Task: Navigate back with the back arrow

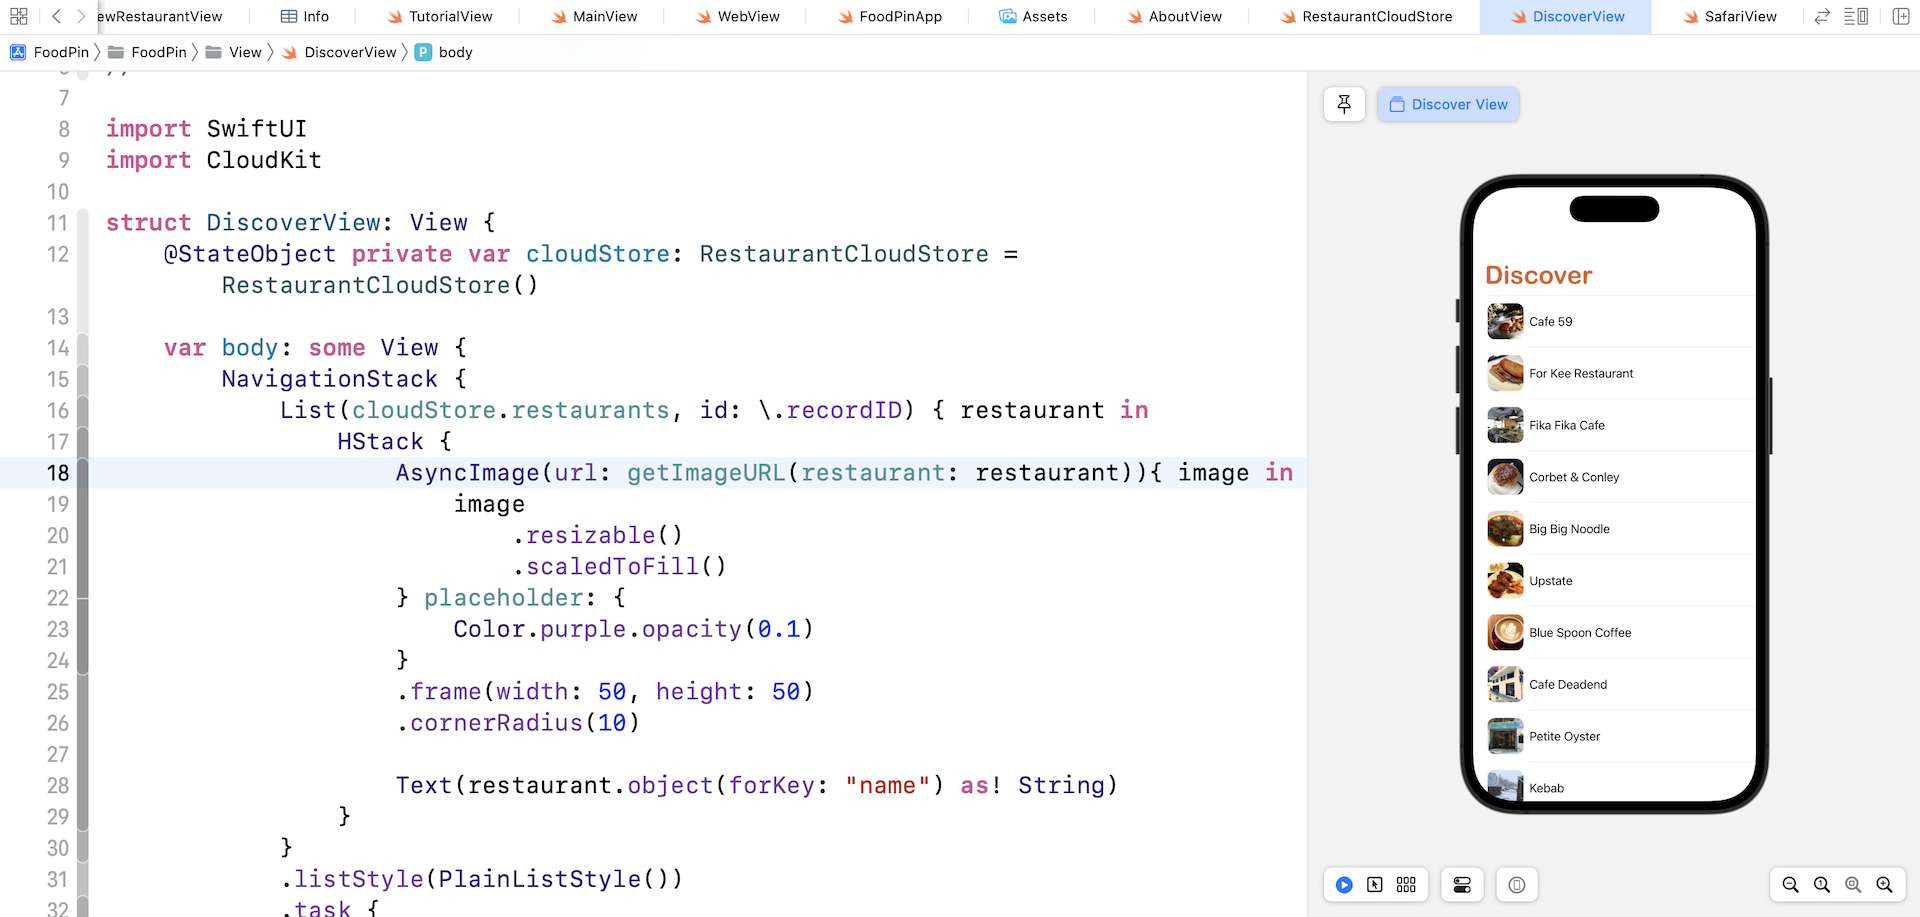Action: click(55, 16)
